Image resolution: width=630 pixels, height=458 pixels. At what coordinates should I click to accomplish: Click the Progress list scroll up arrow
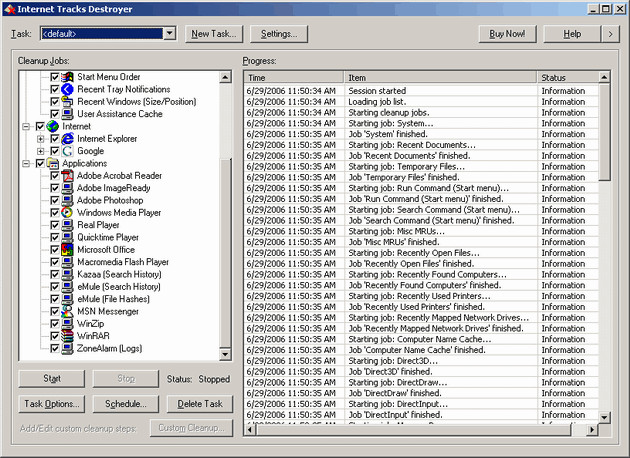point(604,77)
